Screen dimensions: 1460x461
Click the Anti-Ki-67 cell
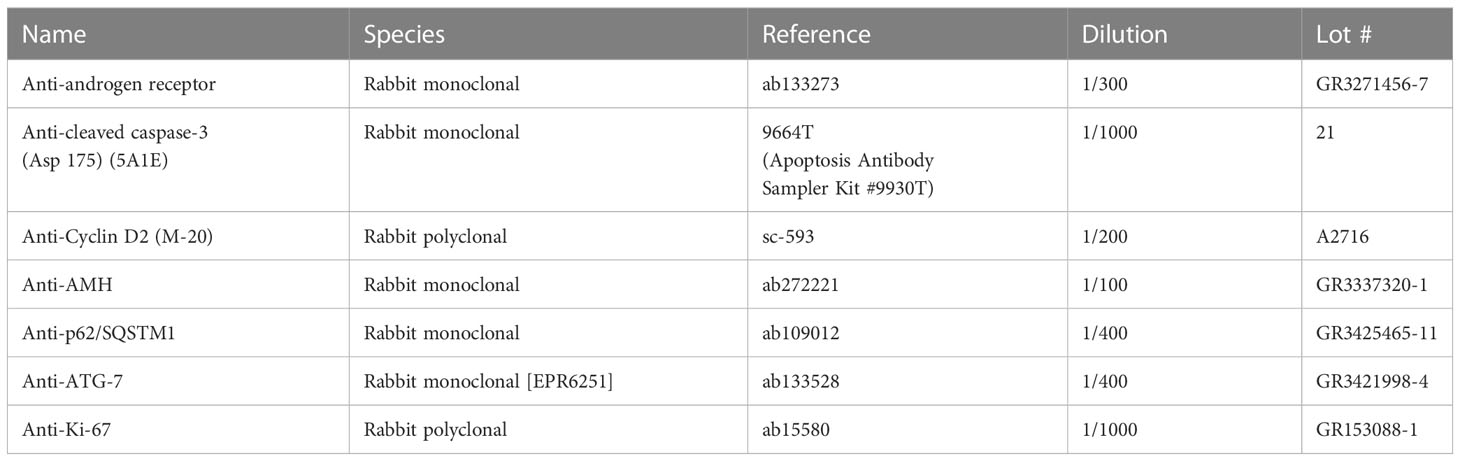61,430
